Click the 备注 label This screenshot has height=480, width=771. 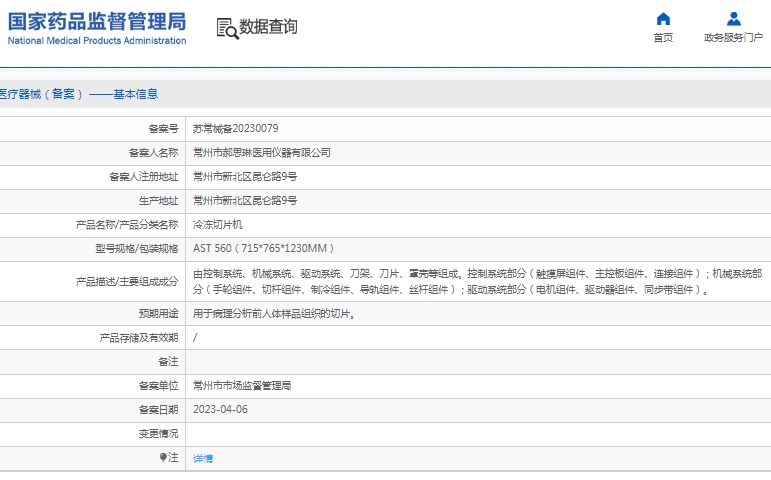(x=168, y=361)
